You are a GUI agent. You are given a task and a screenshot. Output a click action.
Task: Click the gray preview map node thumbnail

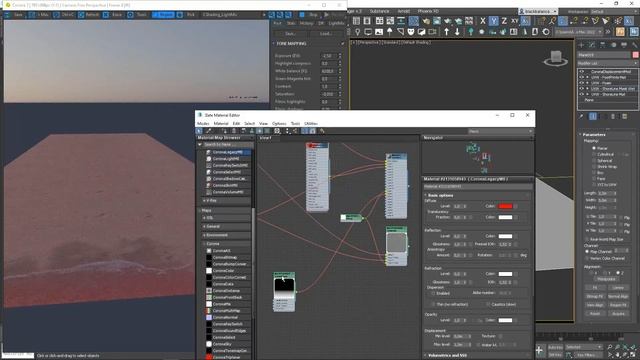click(x=396, y=242)
